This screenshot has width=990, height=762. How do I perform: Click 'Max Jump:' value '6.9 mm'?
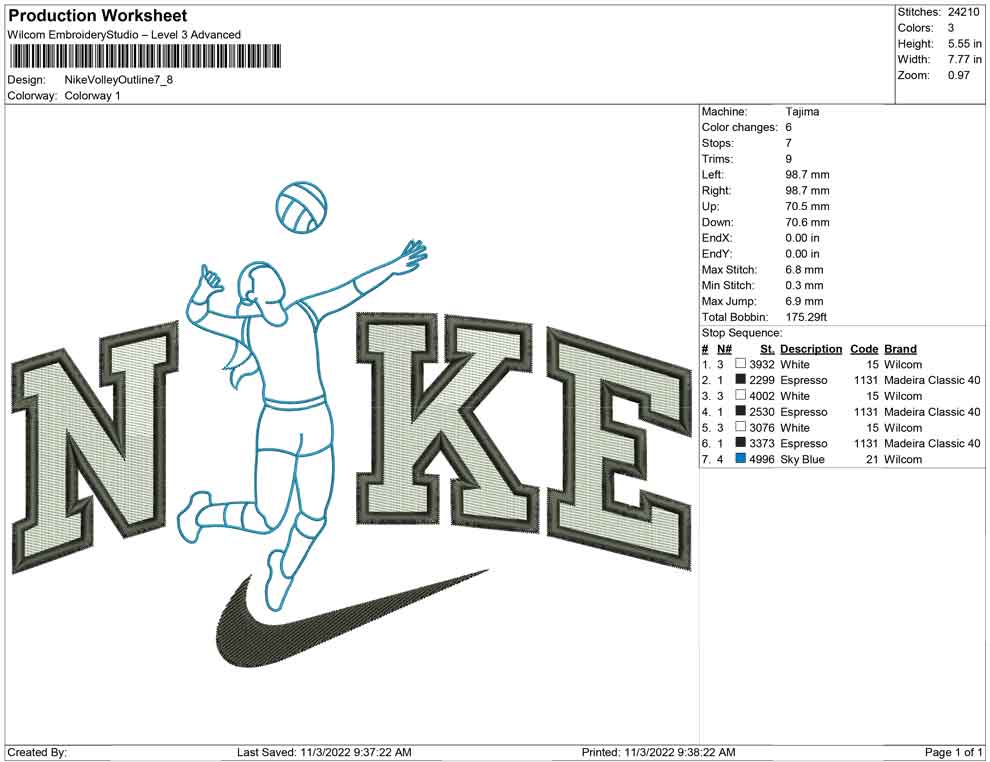(804, 301)
